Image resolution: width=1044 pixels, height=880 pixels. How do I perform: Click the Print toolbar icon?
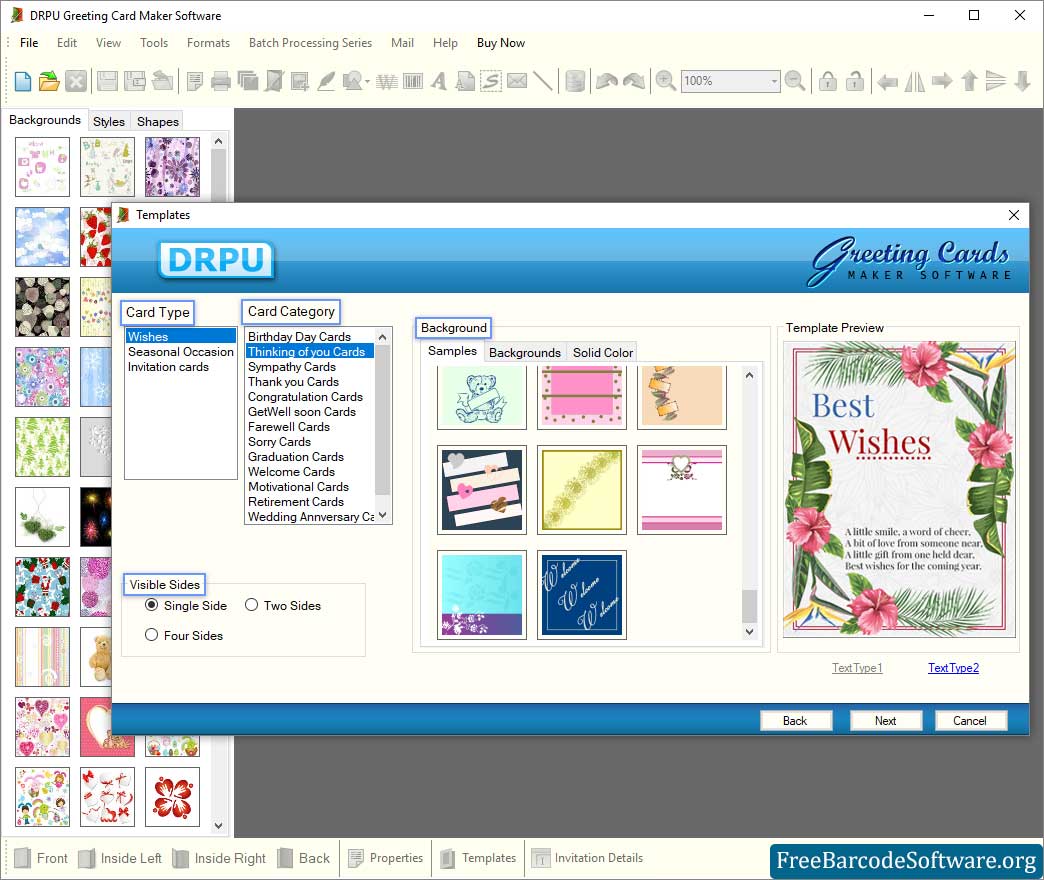[x=220, y=81]
